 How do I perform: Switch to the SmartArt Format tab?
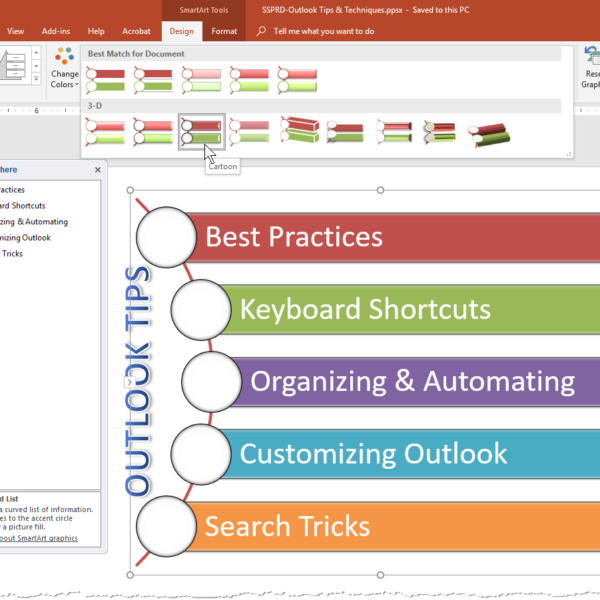pyautogui.click(x=224, y=31)
